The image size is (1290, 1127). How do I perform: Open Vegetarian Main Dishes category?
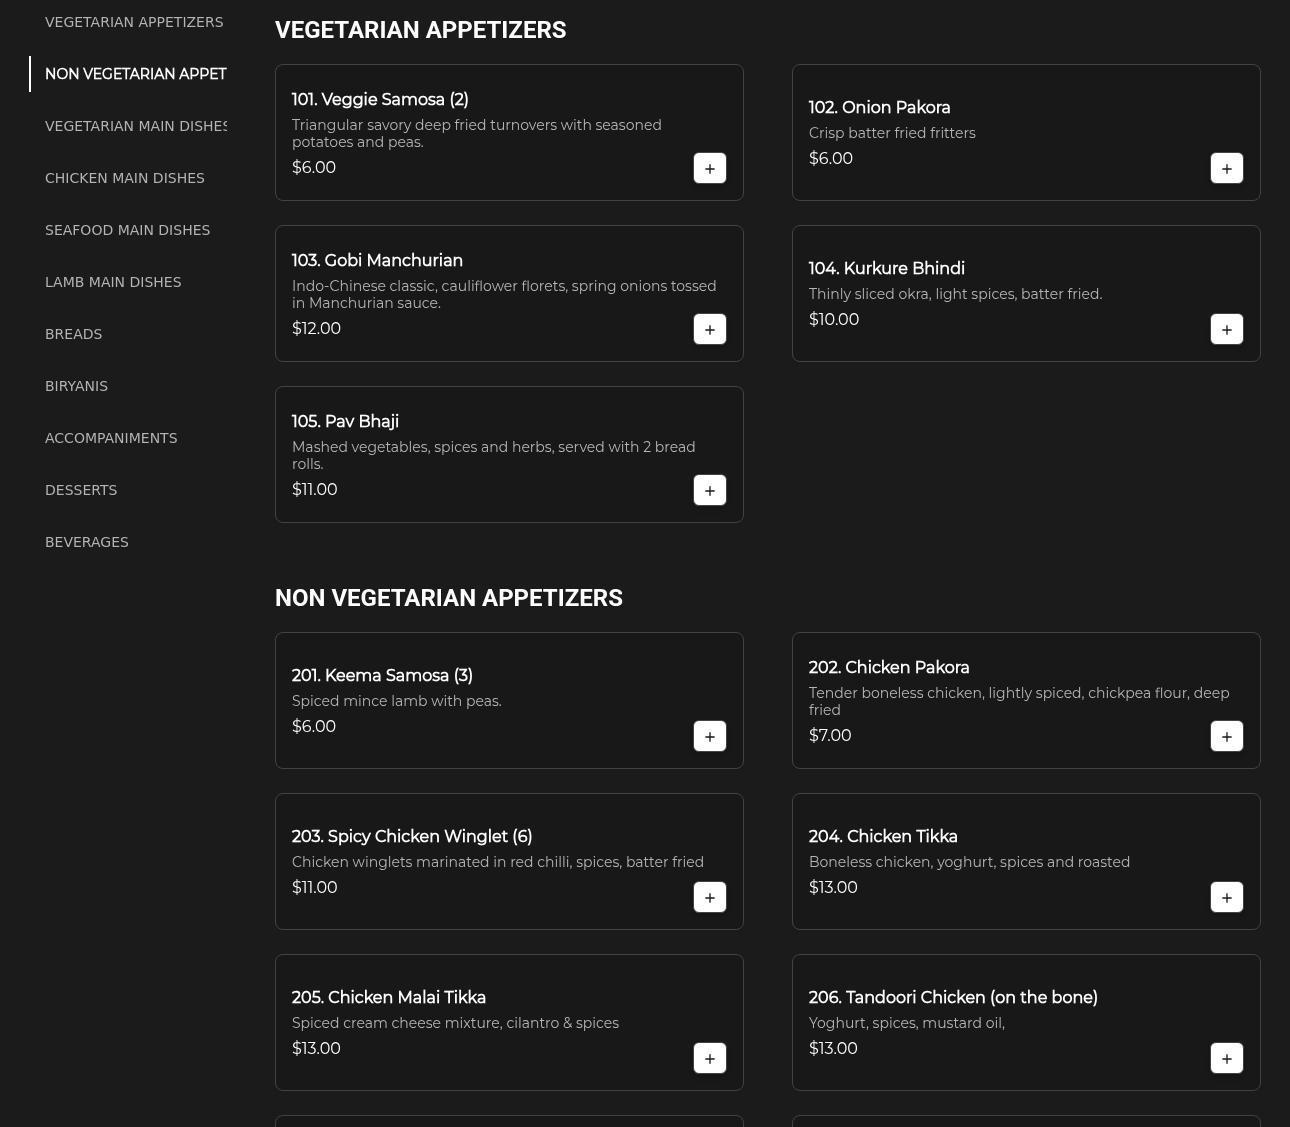click(x=136, y=126)
